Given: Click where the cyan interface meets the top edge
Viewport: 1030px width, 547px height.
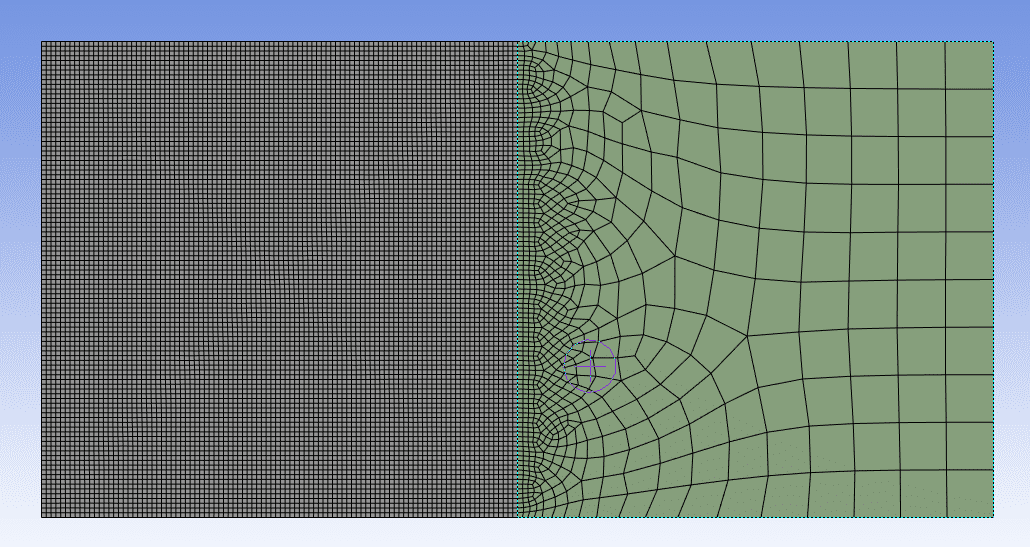Looking at the screenshot, I should (518, 41).
